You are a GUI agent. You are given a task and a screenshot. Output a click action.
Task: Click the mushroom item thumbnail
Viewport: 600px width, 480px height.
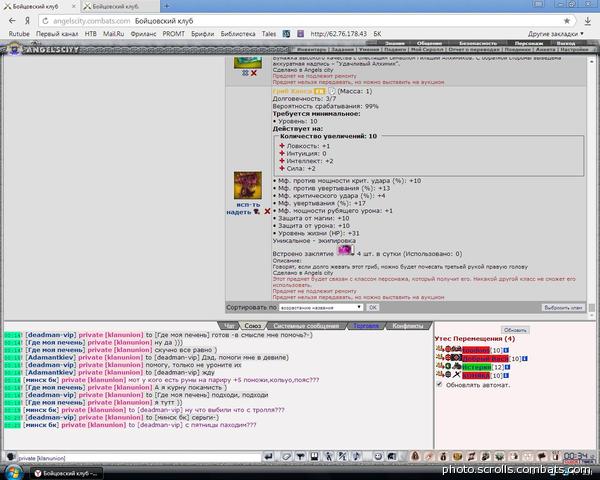(x=248, y=185)
